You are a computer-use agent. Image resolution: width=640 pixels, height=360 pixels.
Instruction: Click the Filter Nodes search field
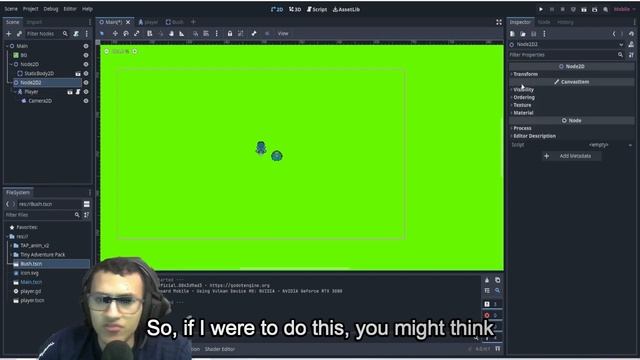47,34
